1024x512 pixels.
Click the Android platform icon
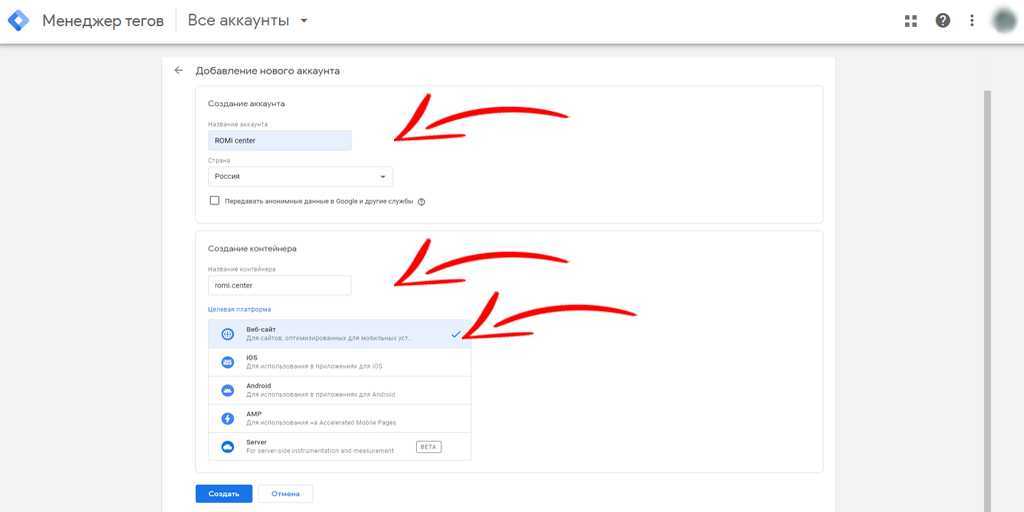click(227, 390)
